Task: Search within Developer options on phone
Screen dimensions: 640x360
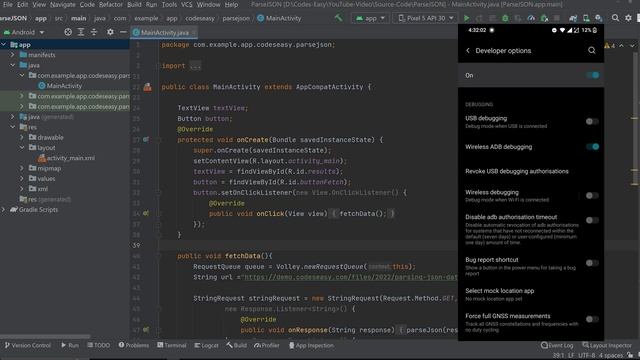Action: tap(591, 51)
